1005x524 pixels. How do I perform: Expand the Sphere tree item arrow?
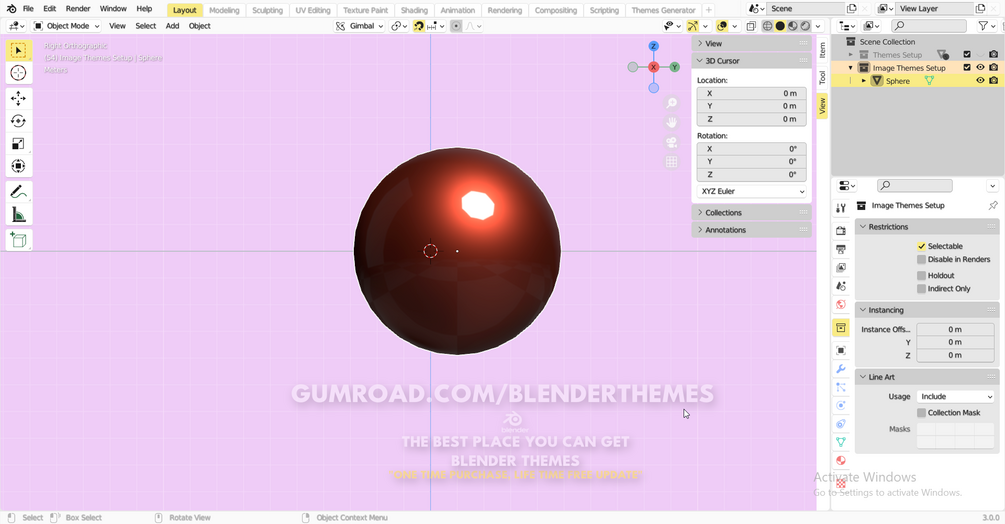[x=863, y=81]
